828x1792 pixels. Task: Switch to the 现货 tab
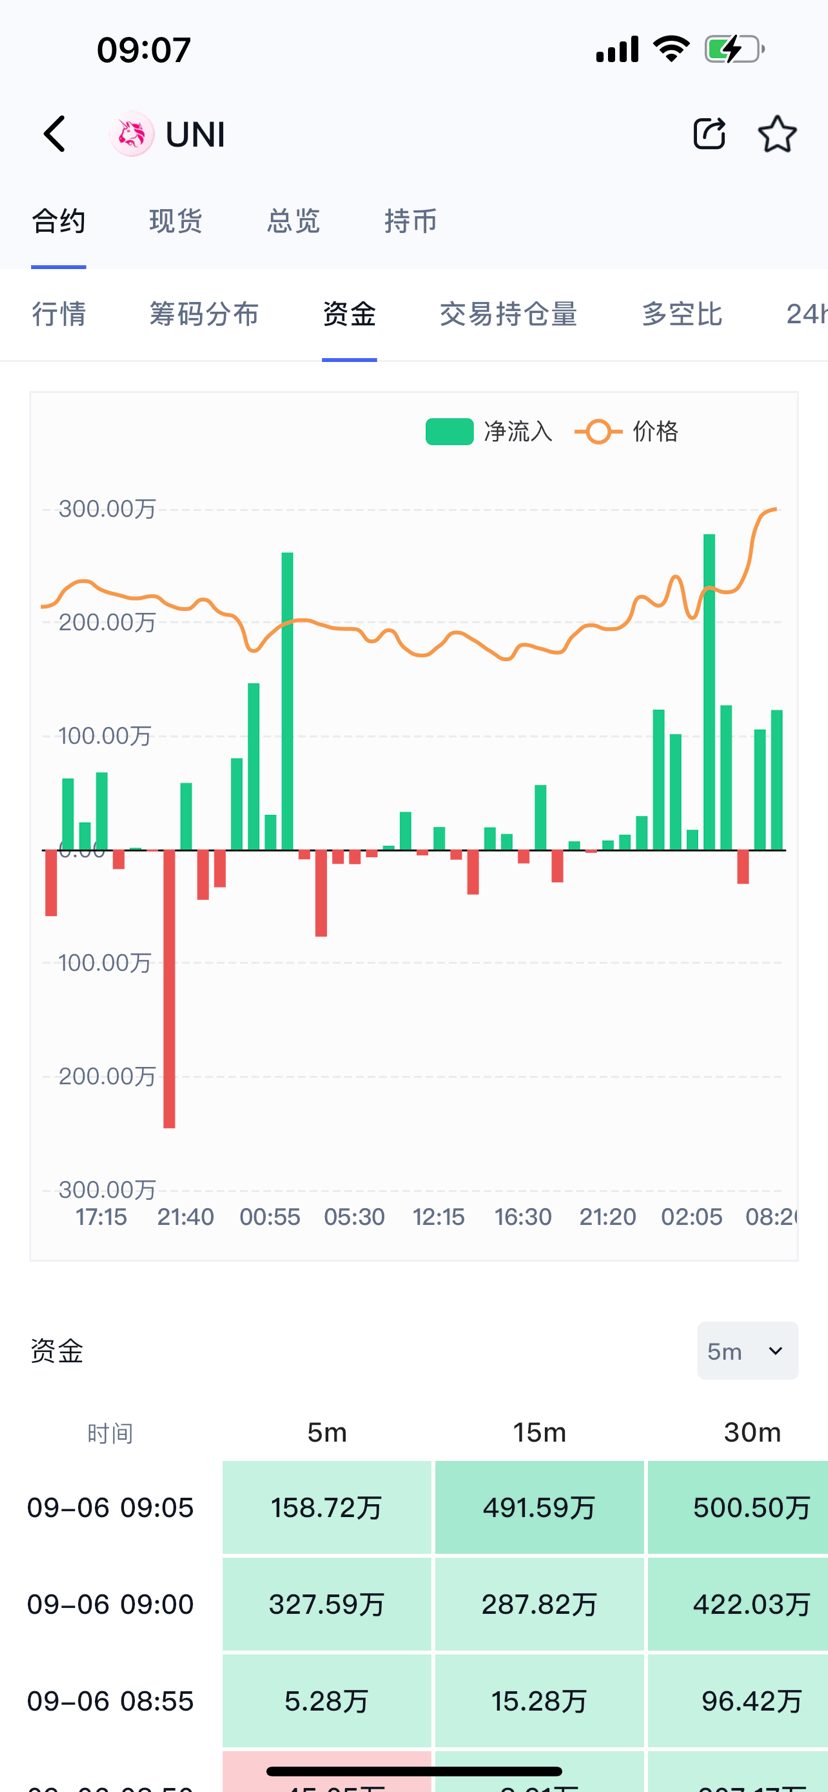coord(176,221)
